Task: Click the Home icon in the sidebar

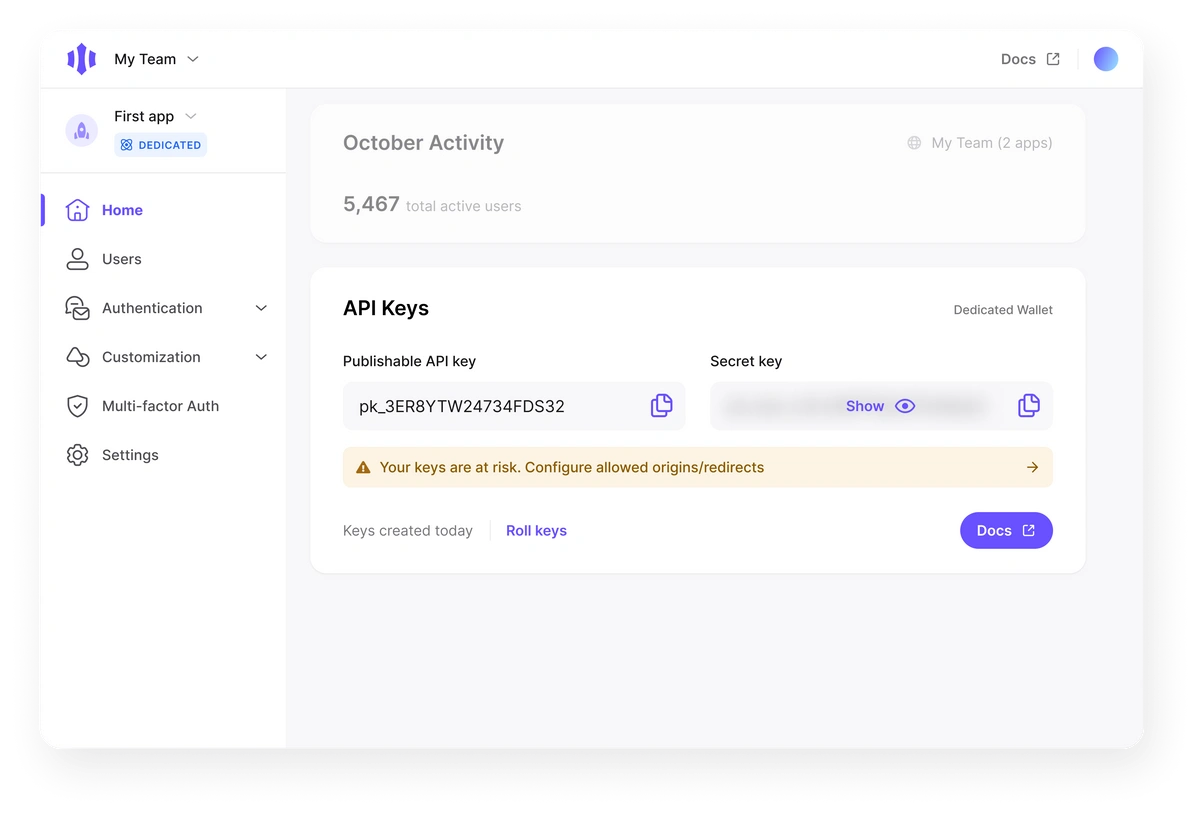Action: coord(77,210)
